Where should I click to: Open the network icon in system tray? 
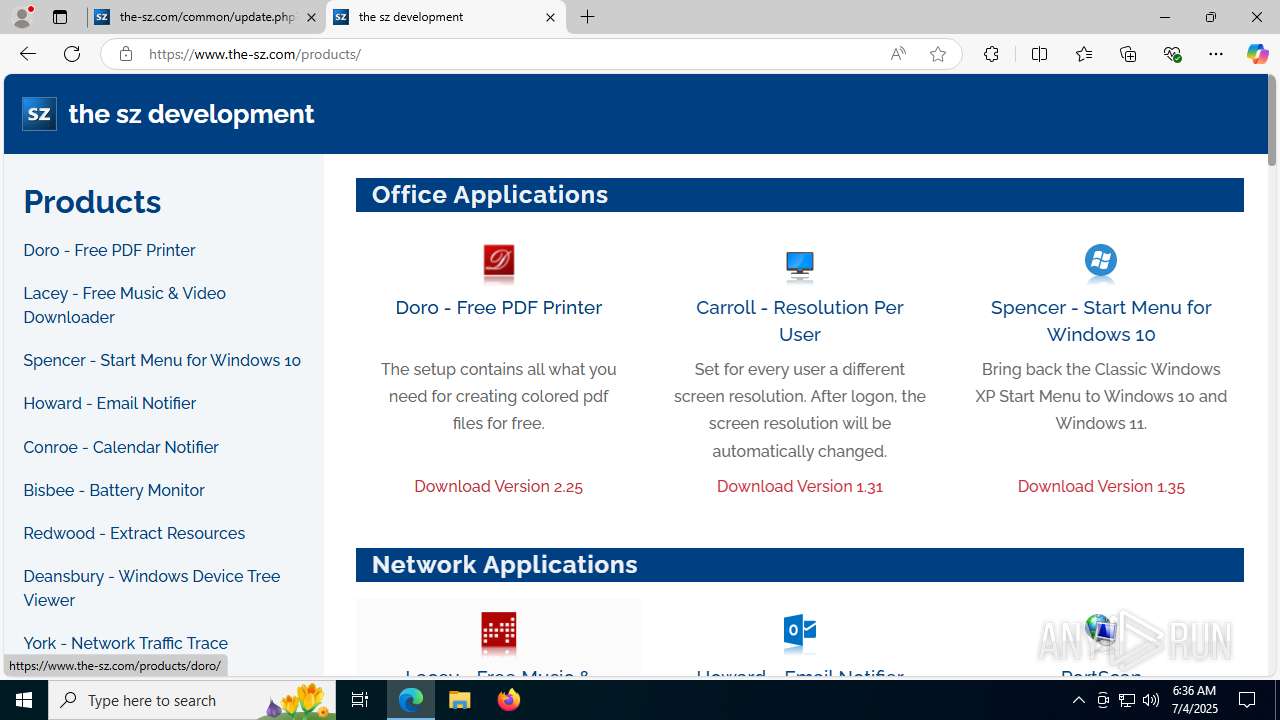[1126, 700]
